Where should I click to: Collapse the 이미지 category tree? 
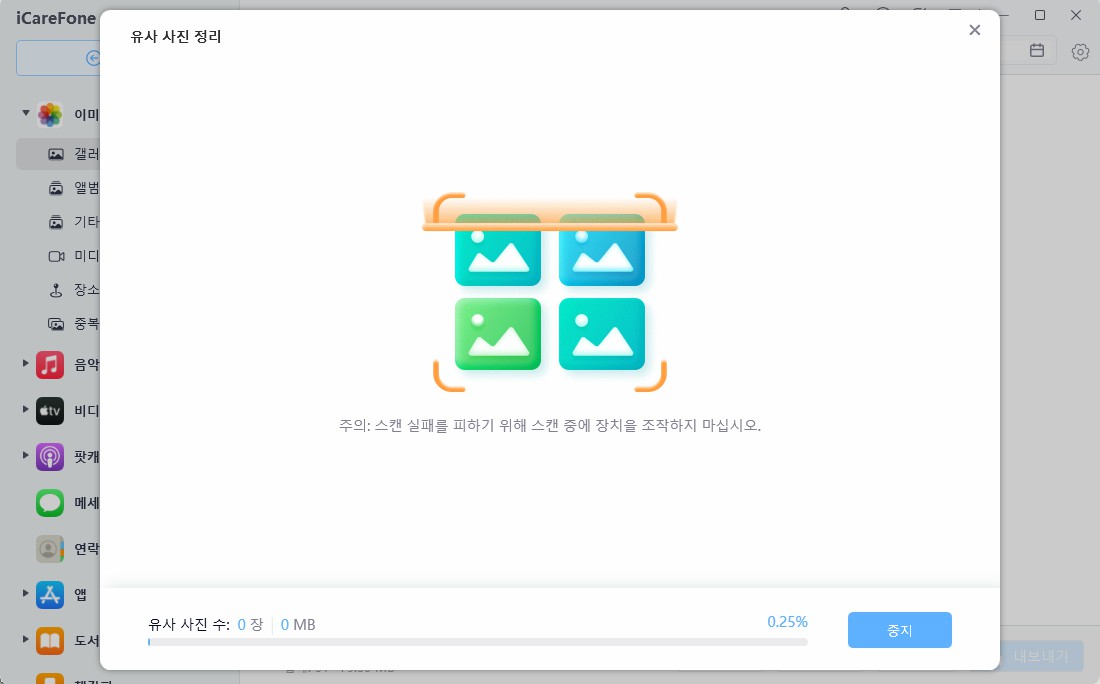point(25,113)
